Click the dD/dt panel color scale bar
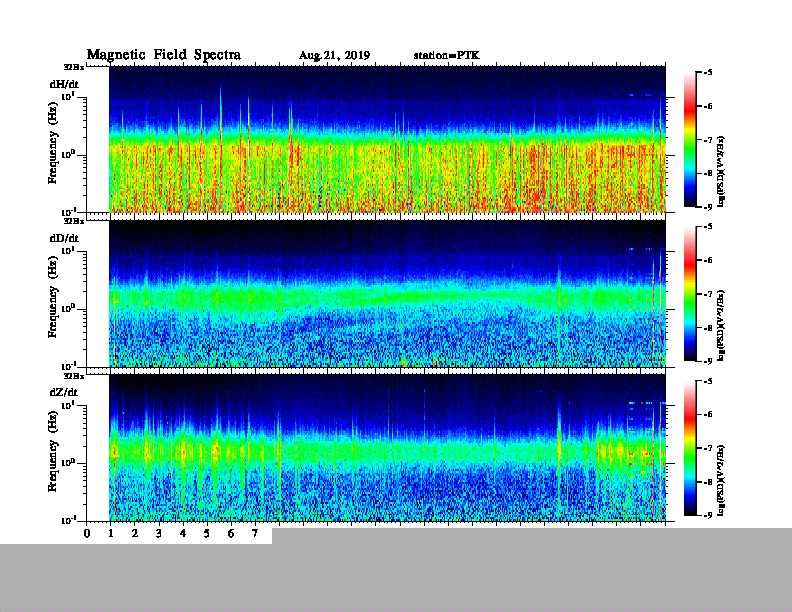Image resolution: width=792 pixels, height=612 pixels. coord(690,294)
